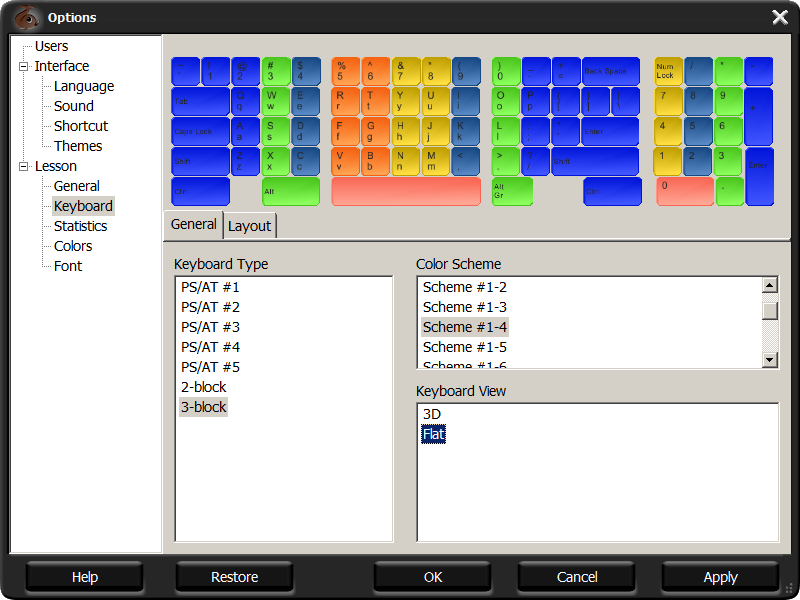Switch to the Layout tab

click(x=249, y=226)
